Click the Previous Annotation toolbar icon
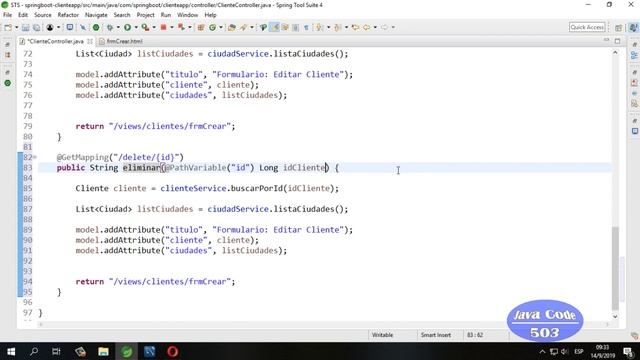The width and height of the screenshot is (640, 360). click(338, 27)
